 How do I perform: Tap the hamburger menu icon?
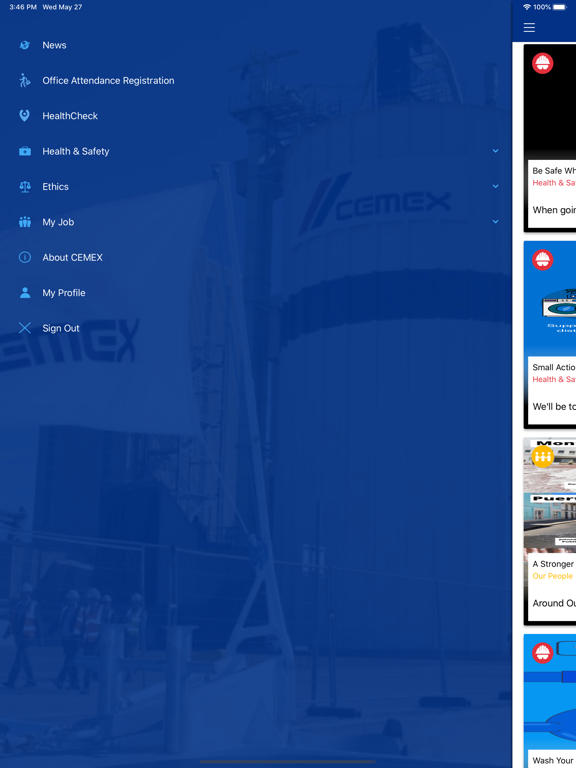click(x=529, y=27)
